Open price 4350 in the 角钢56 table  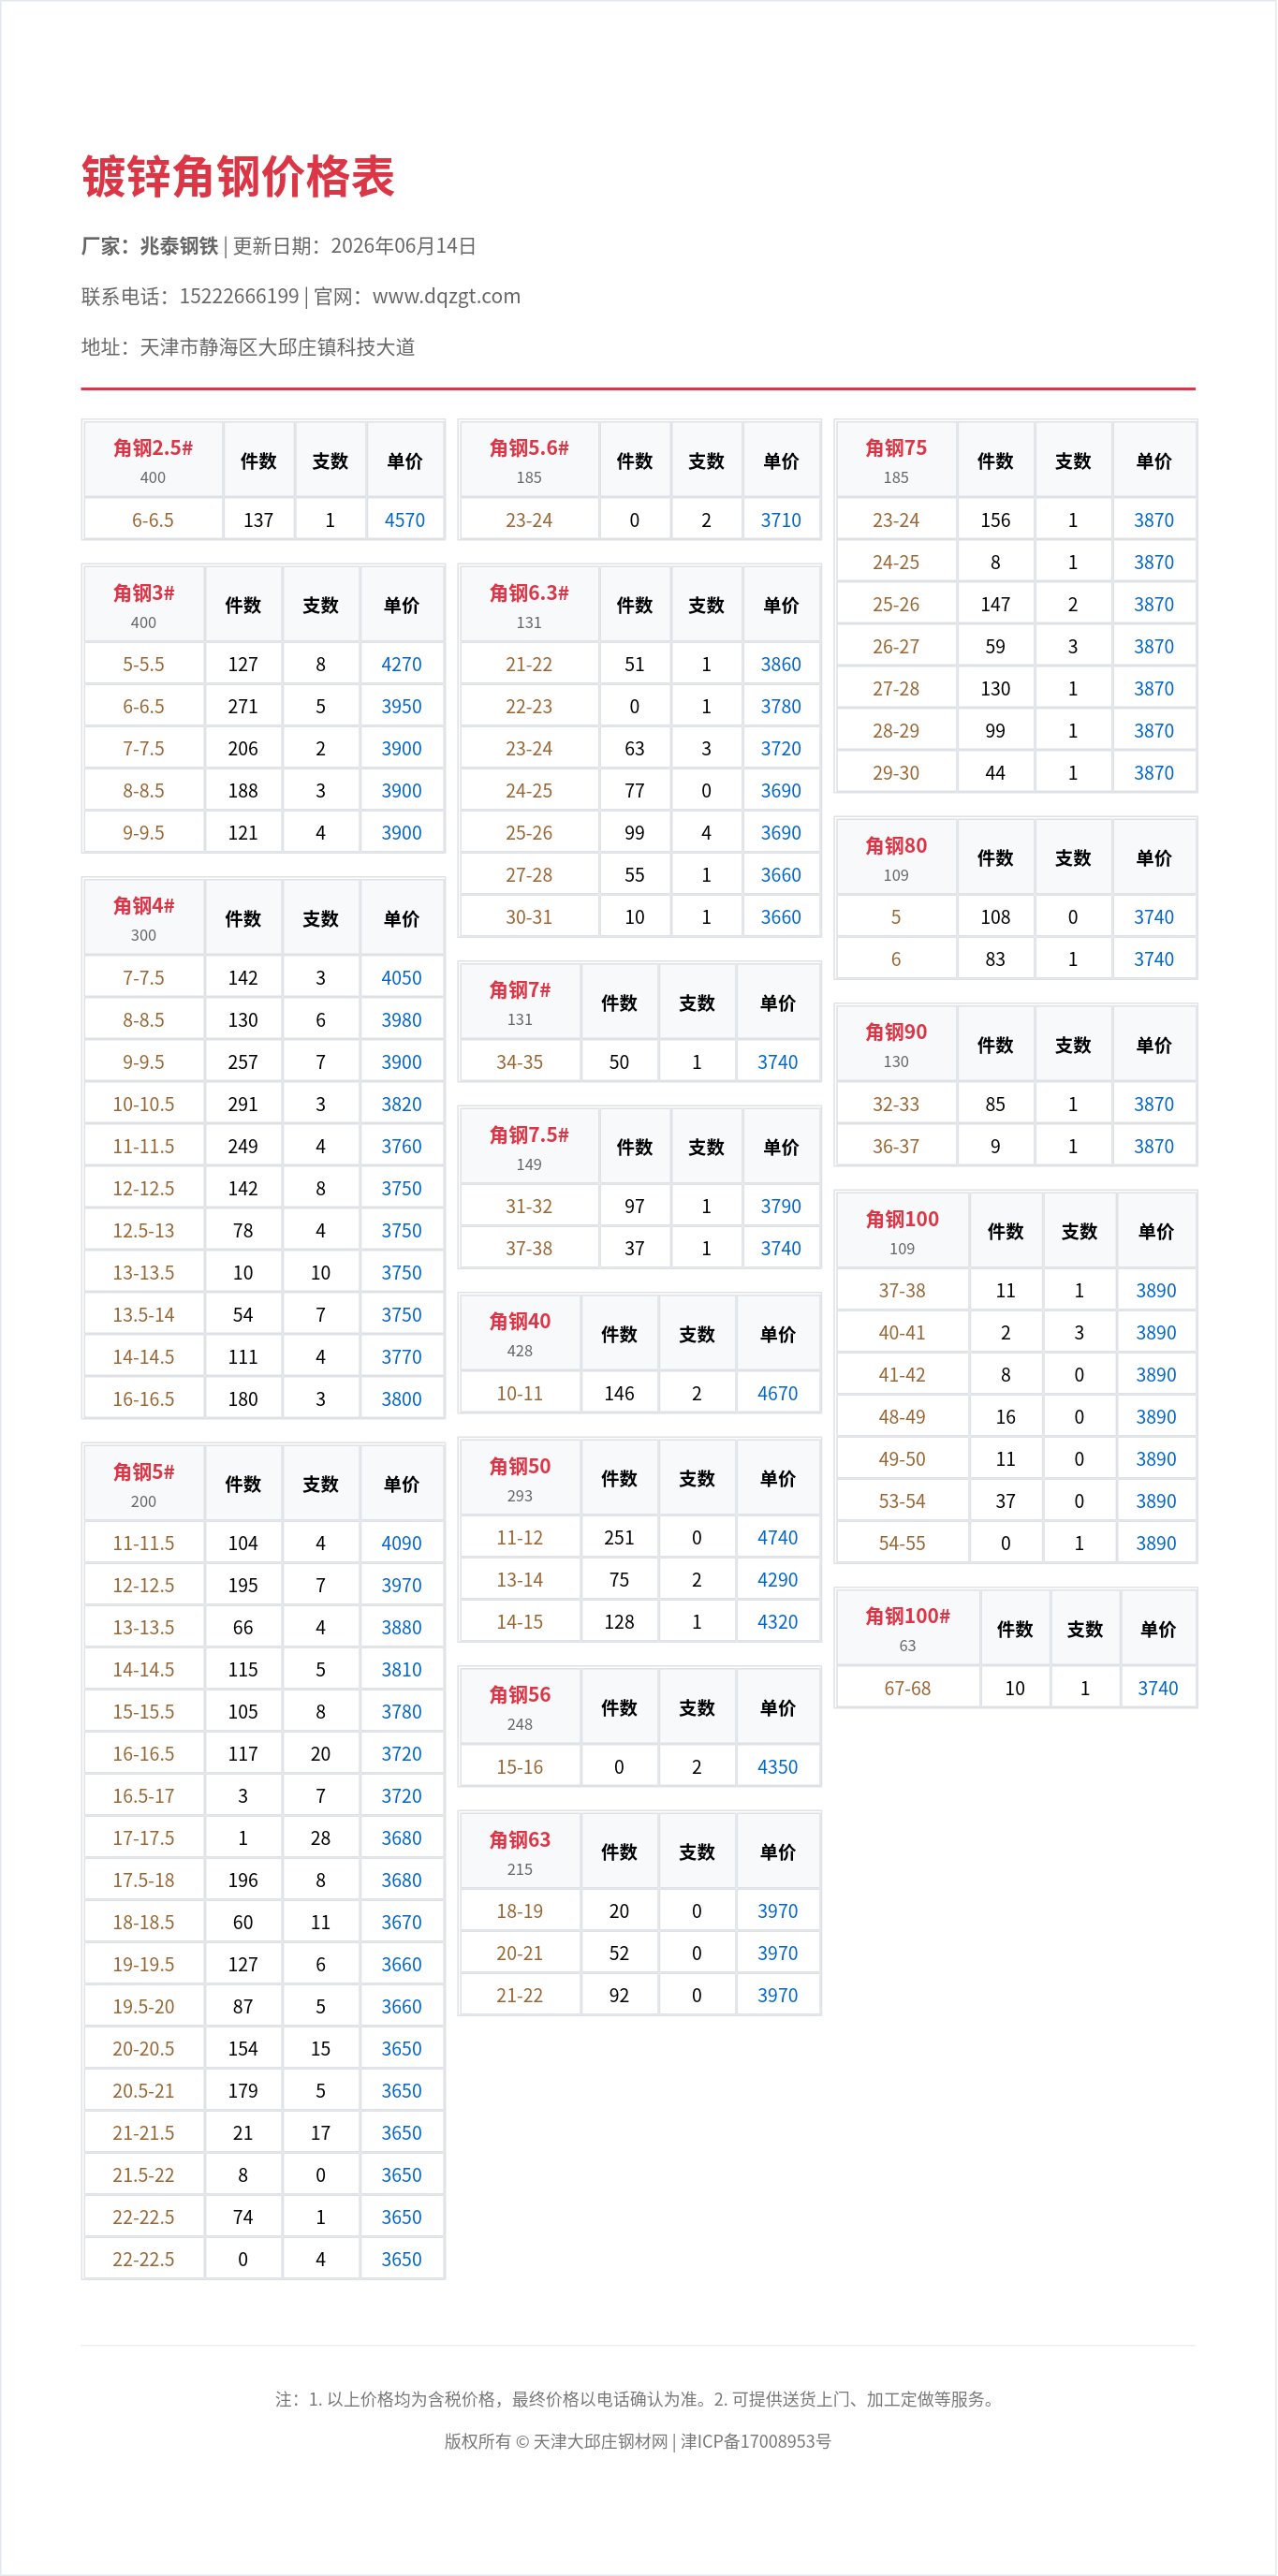778,1767
